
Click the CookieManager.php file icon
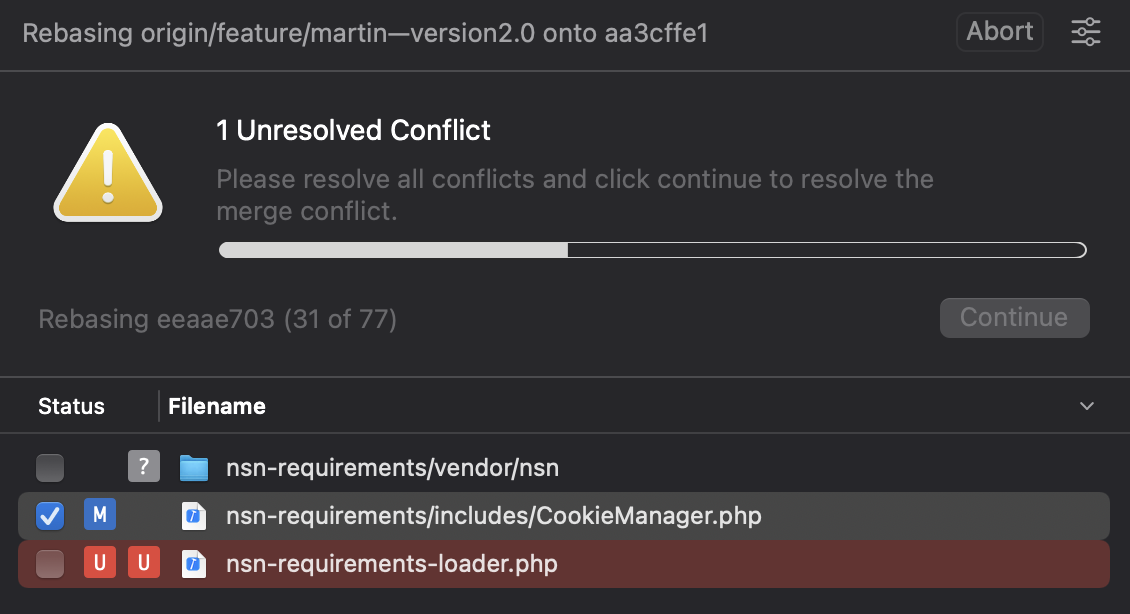tap(193, 516)
